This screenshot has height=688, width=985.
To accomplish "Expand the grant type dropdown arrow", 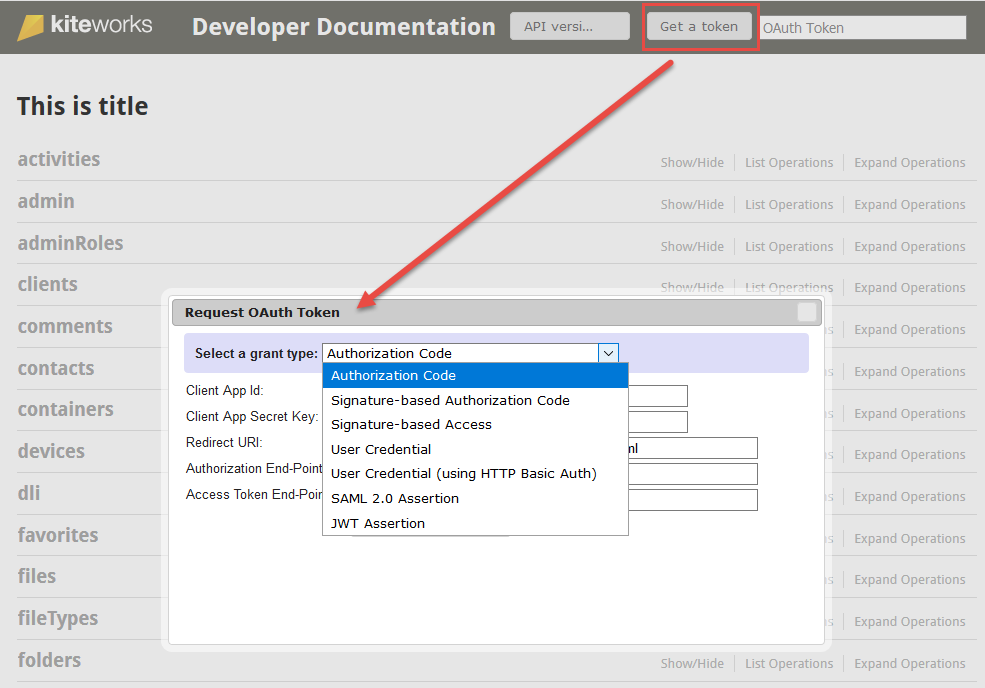I will (x=608, y=353).
